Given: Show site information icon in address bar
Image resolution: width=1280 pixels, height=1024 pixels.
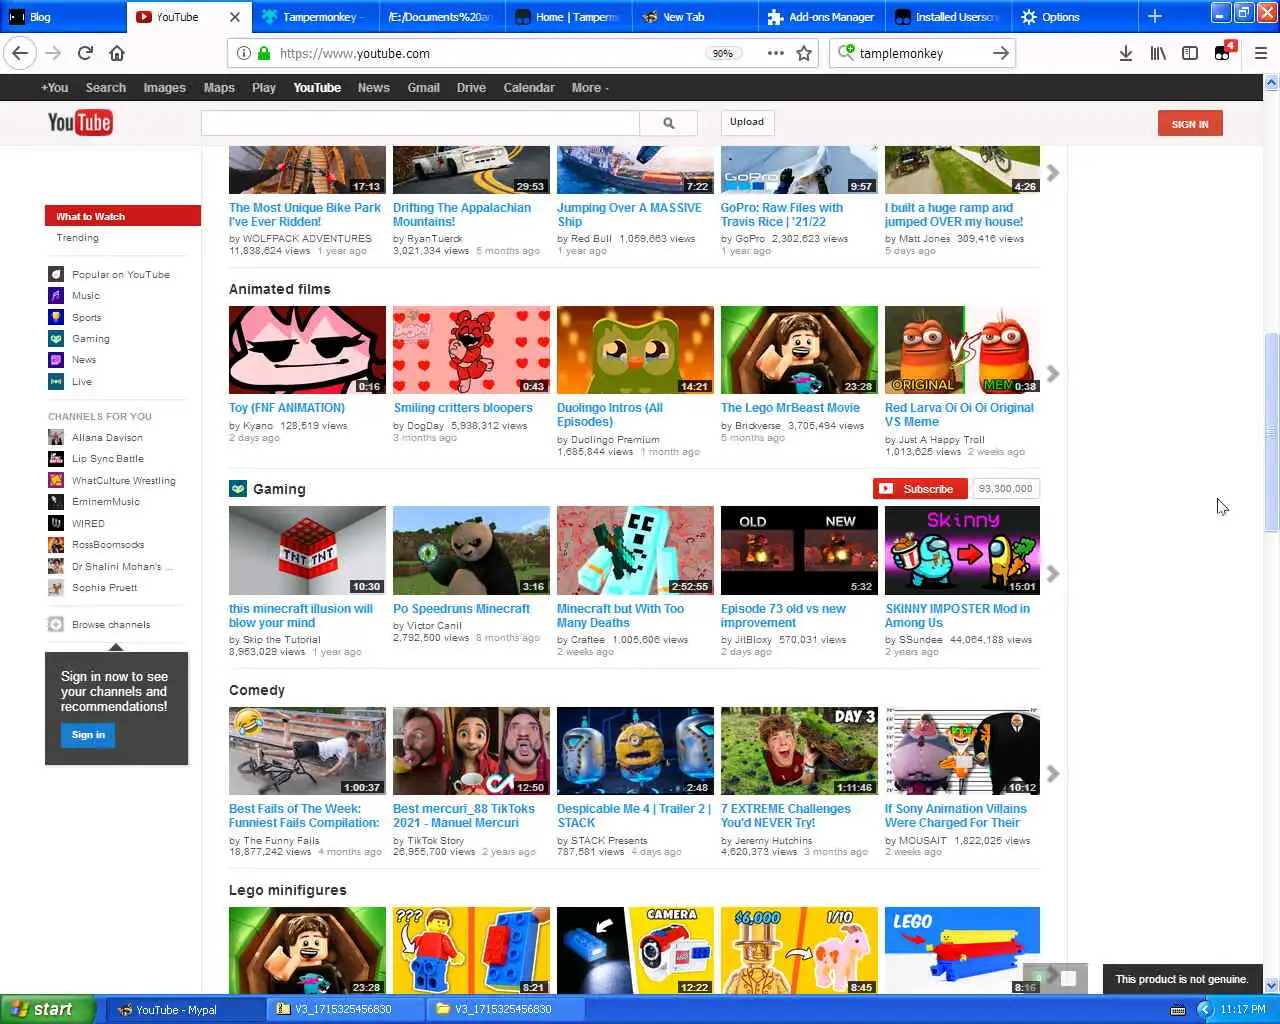Looking at the screenshot, I should click(x=243, y=53).
